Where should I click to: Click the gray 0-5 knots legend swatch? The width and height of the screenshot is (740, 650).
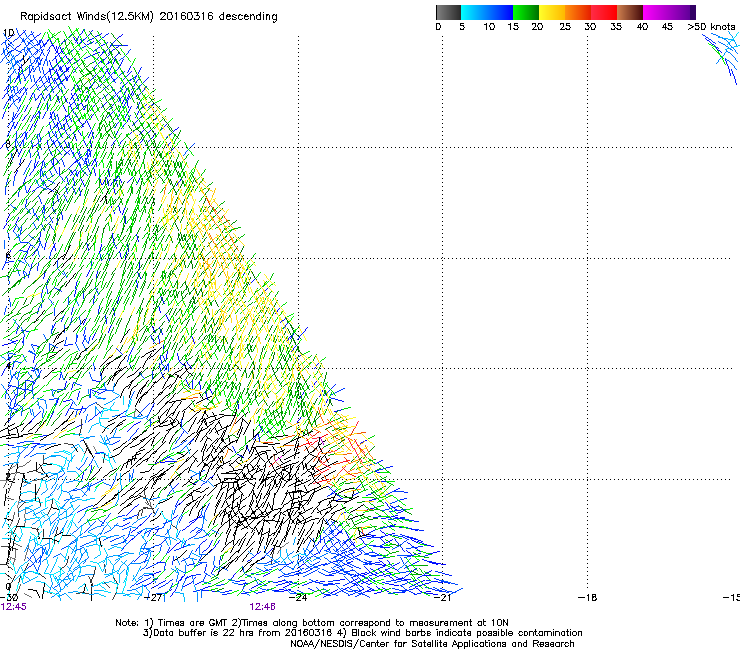[448, 12]
